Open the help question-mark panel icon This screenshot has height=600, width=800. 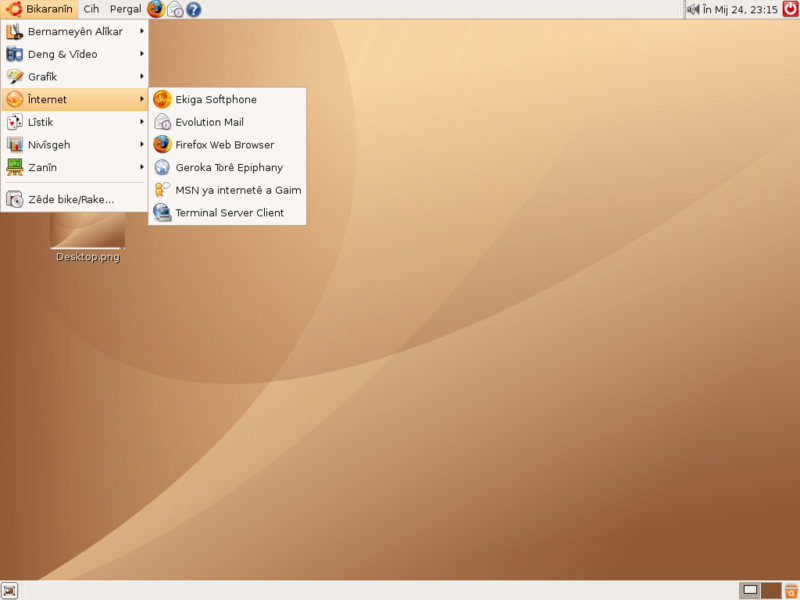tap(193, 9)
